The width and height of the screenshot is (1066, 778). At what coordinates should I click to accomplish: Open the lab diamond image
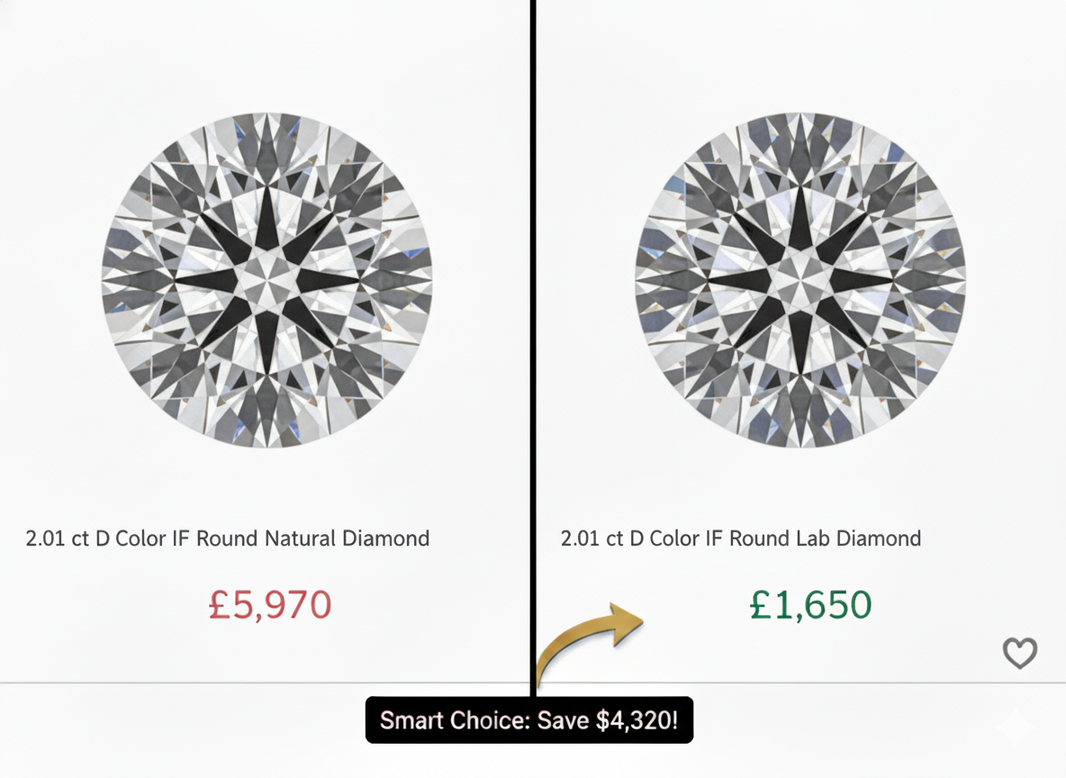click(x=800, y=279)
